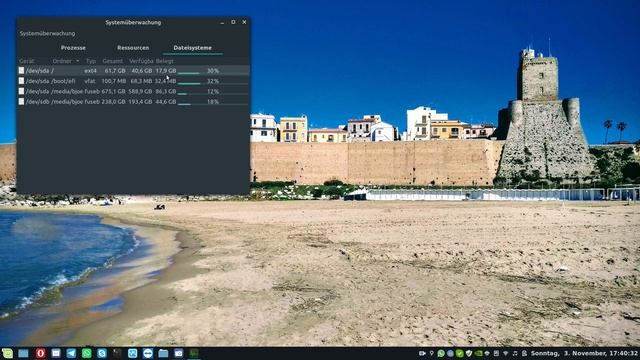
Task: Sort by the Gesamt column header
Action: 113,61
